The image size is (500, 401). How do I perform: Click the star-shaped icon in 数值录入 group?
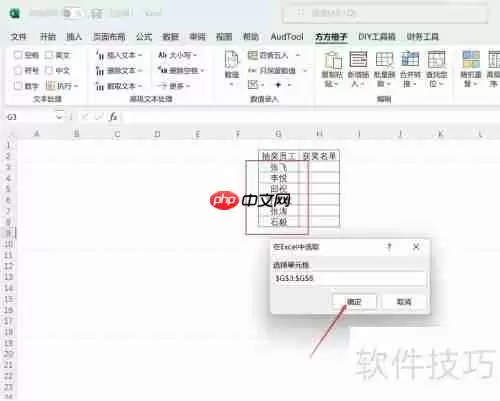click(278, 85)
